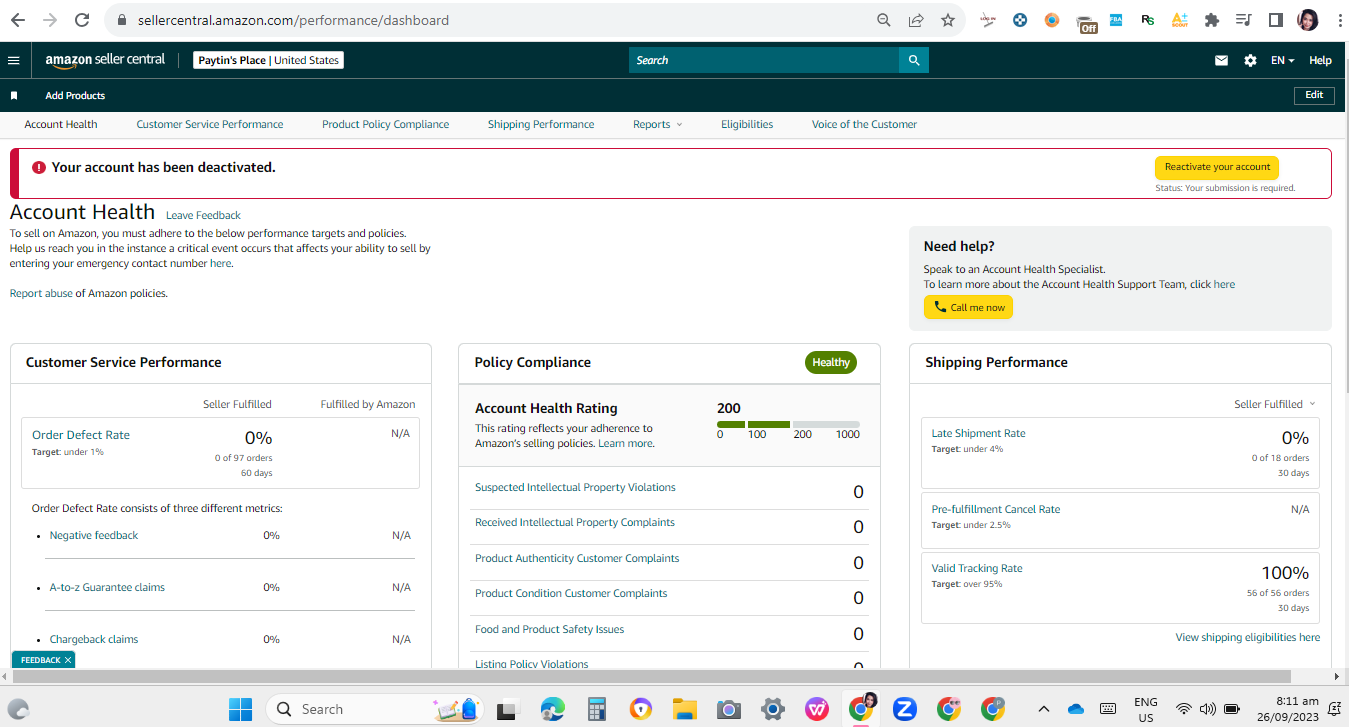Click the Account Health Rating progress bar

pyautogui.click(x=788, y=424)
